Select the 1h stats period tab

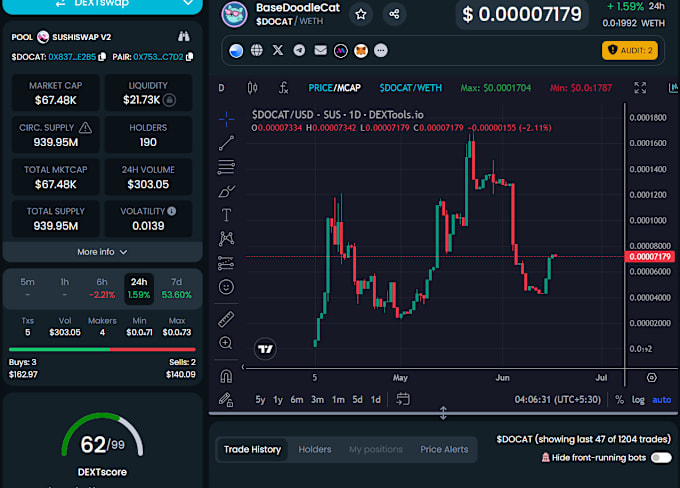click(65, 288)
